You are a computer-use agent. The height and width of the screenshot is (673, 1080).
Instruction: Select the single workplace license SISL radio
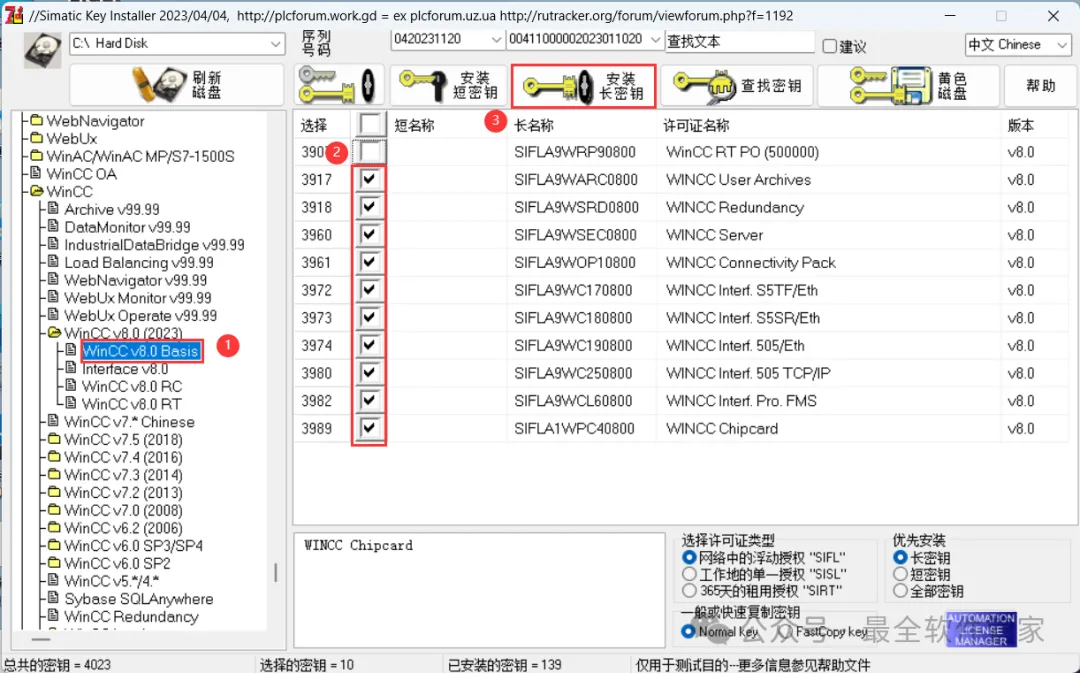pos(689,574)
